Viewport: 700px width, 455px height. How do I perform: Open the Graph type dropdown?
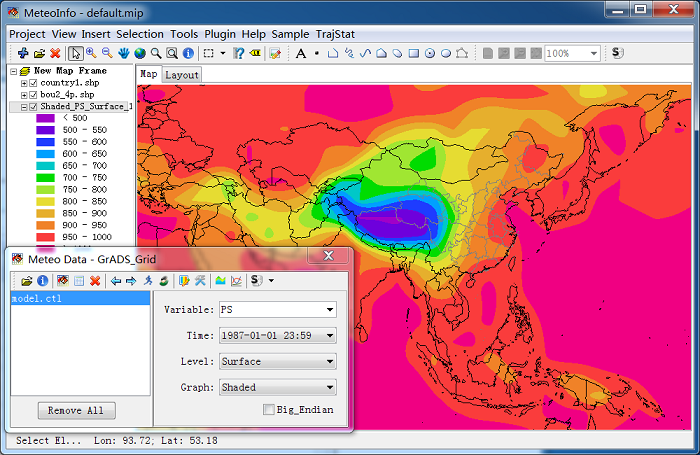click(x=329, y=388)
